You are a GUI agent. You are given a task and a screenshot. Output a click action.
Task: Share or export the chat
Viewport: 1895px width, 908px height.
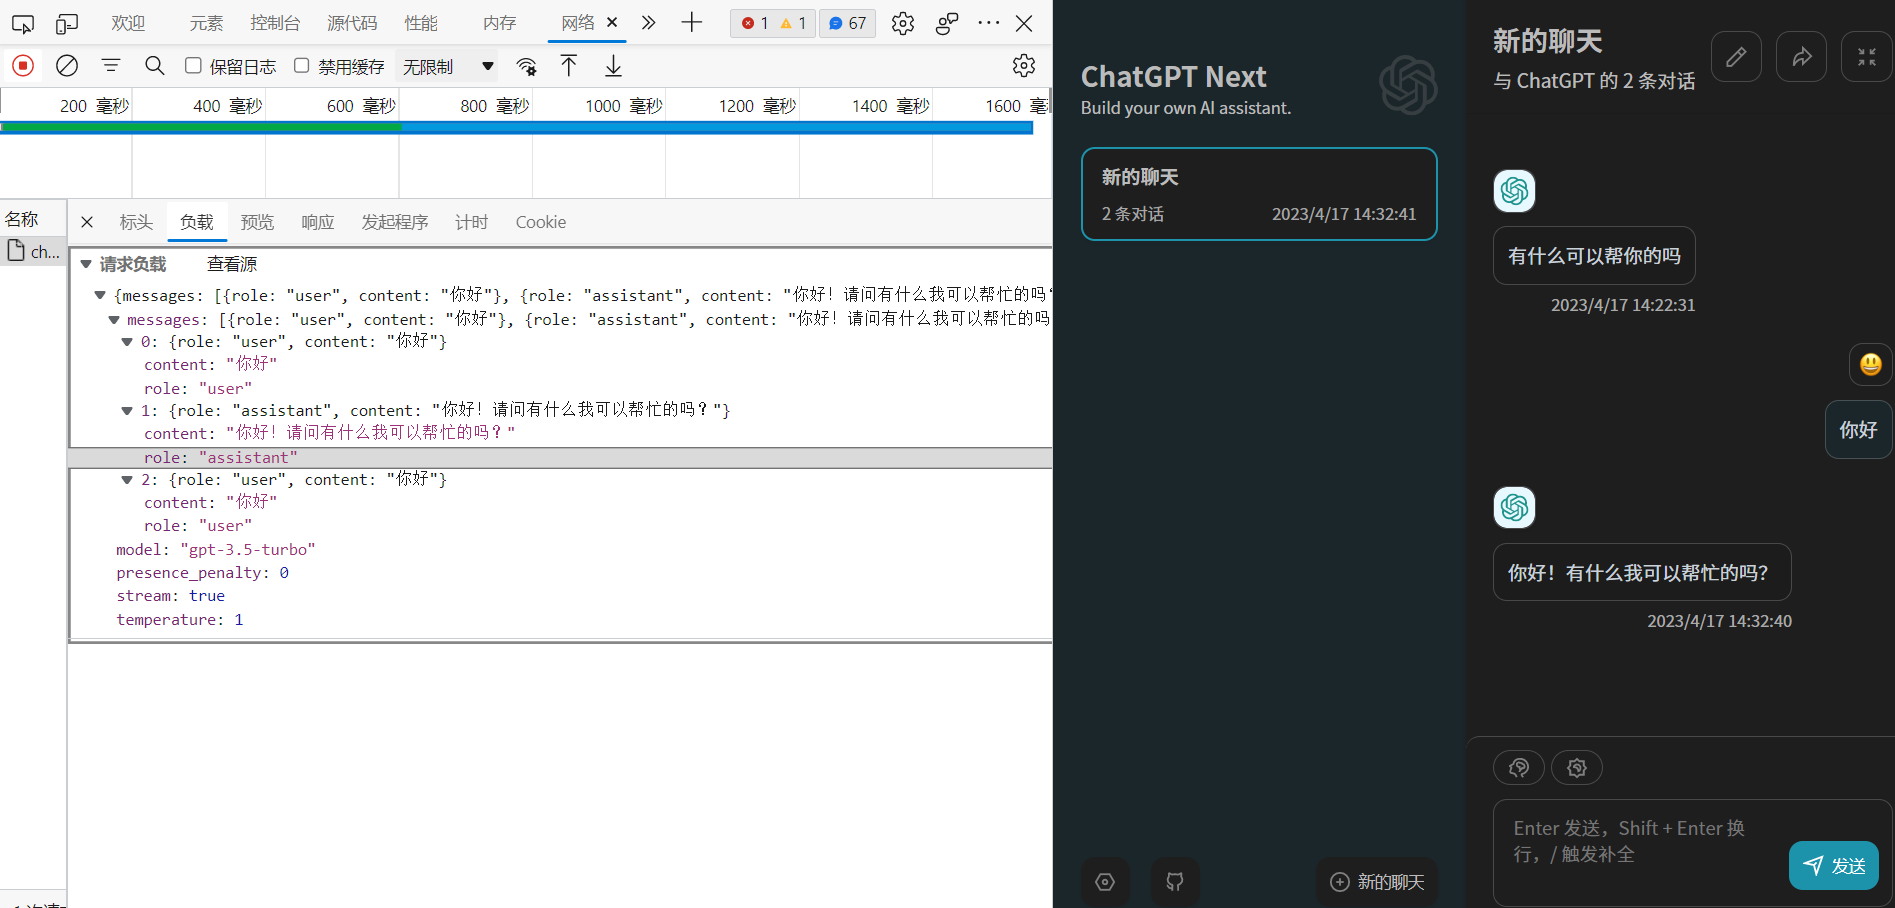pyautogui.click(x=1802, y=57)
